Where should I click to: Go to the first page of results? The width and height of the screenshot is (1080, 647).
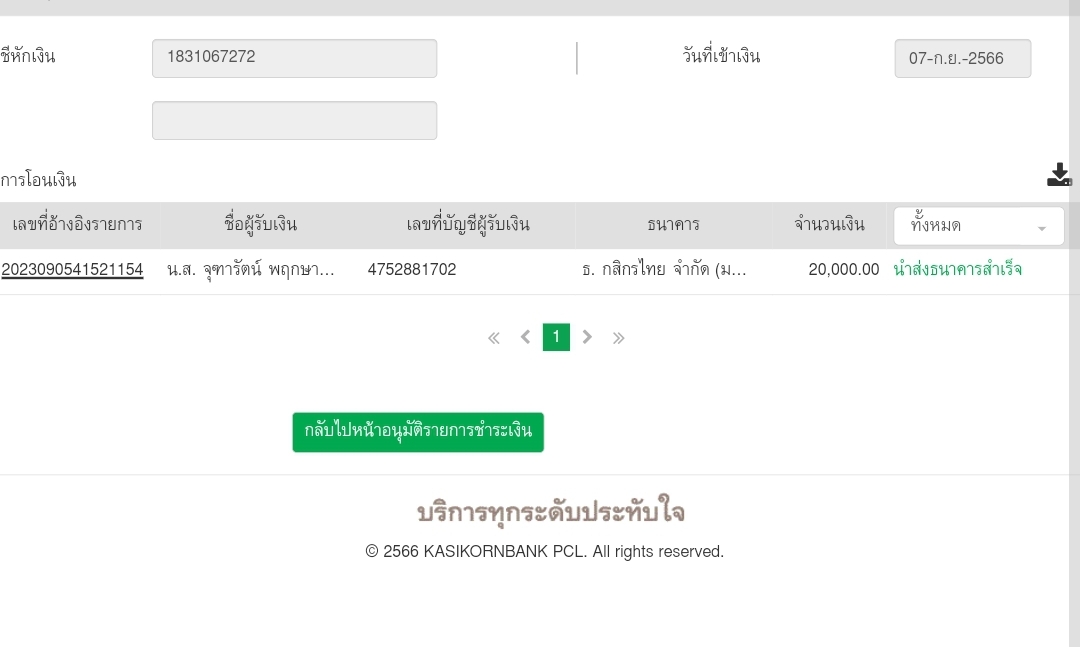493,338
